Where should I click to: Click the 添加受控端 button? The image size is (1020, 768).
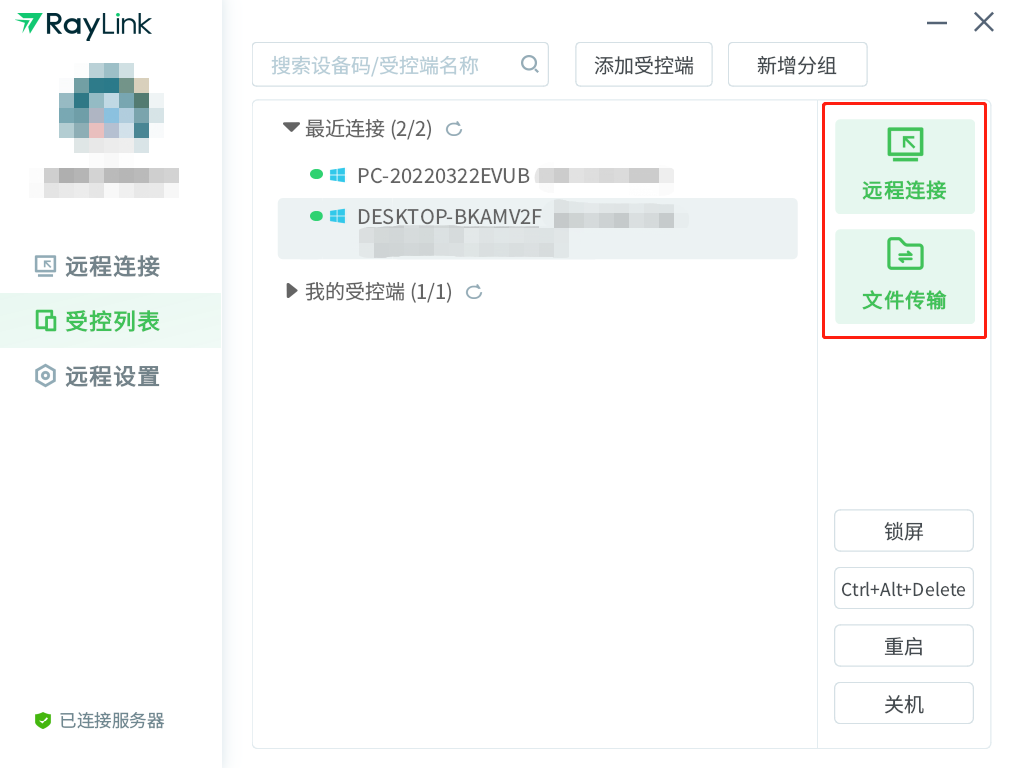[x=644, y=66]
